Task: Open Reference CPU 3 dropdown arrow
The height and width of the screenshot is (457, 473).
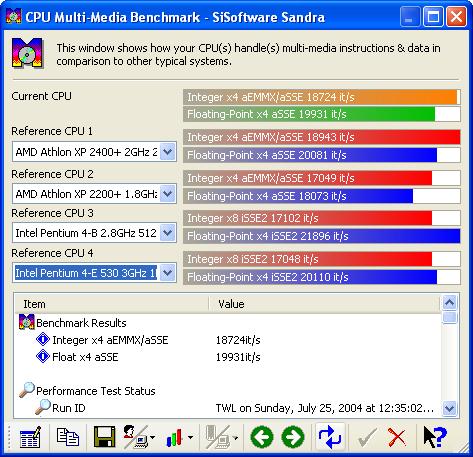Action: click(x=167, y=233)
